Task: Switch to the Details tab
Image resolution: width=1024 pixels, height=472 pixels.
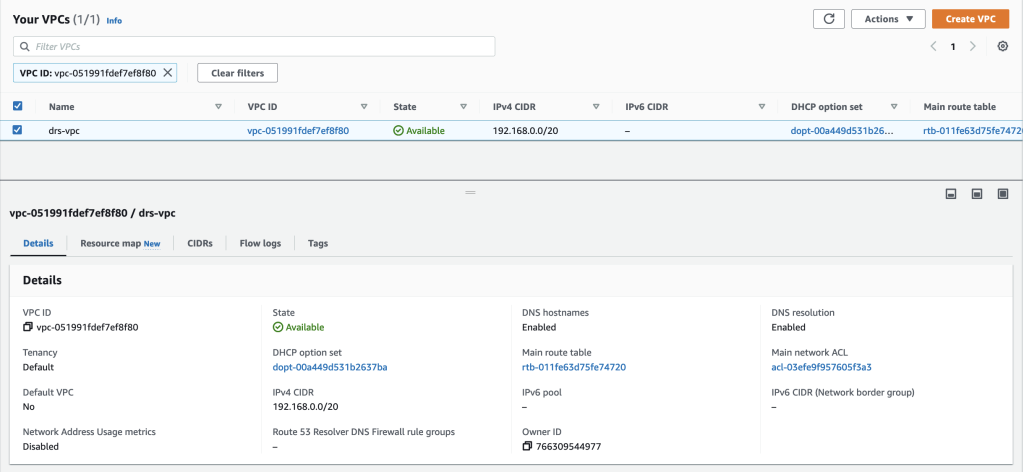Action: click(x=38, y=243)
